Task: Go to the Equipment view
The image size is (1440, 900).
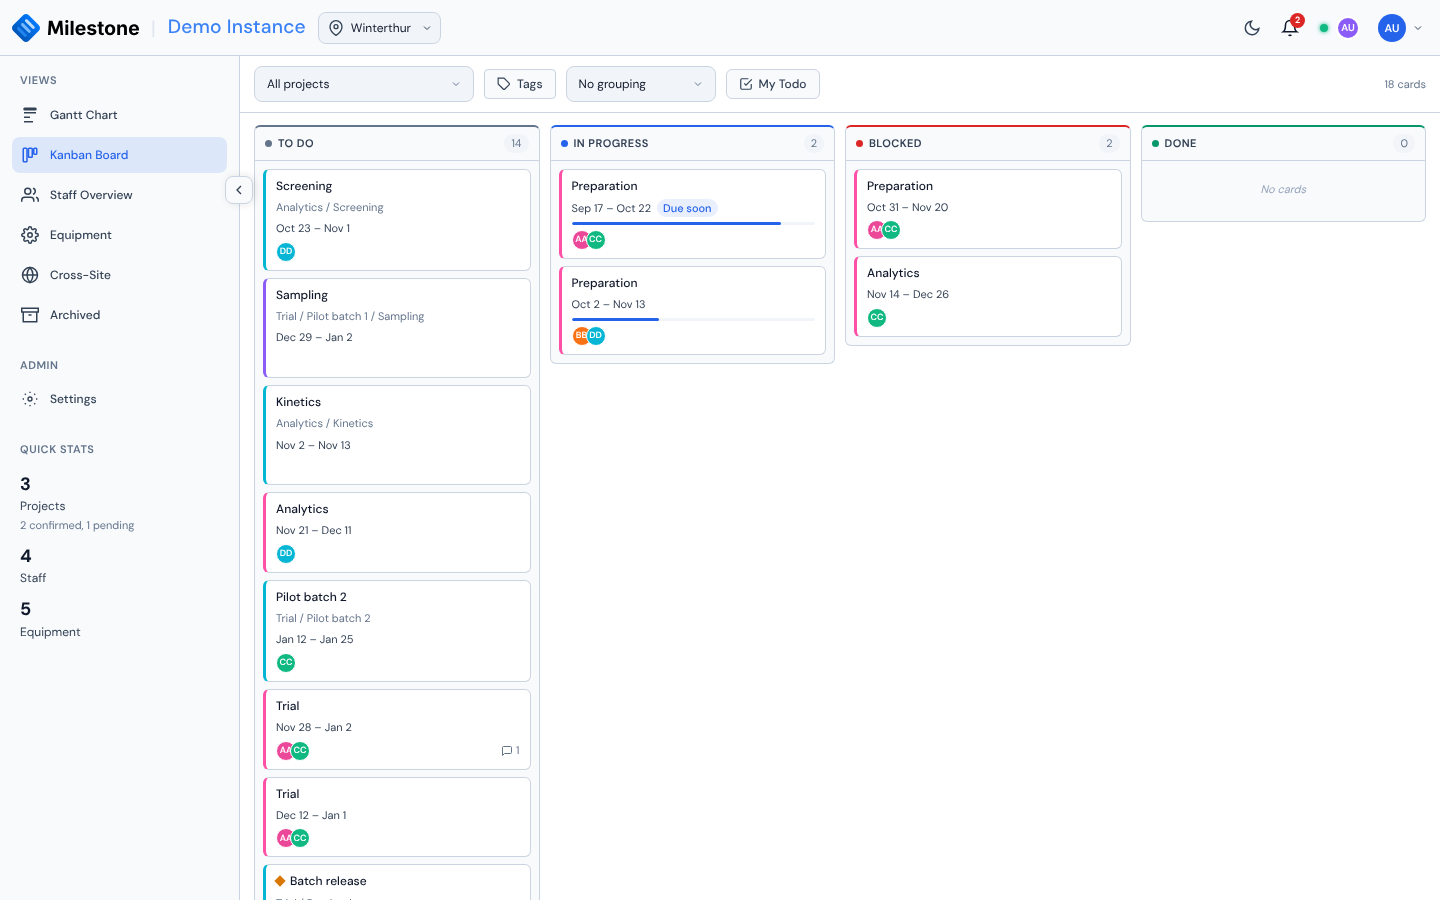Action: tap(119, 235)
